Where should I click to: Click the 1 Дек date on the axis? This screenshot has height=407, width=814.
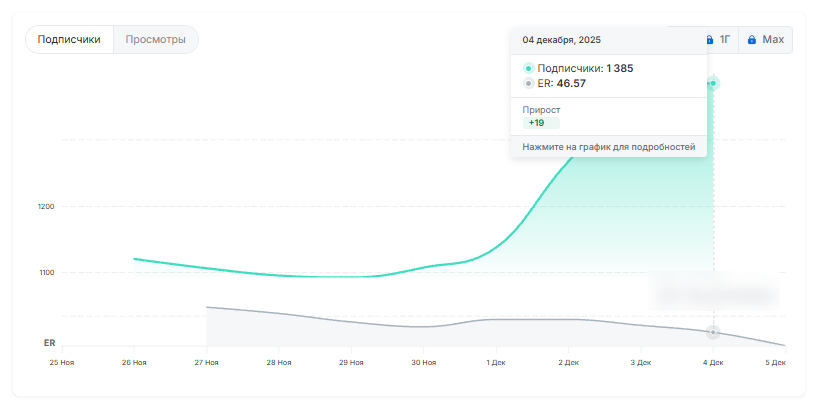496,362
